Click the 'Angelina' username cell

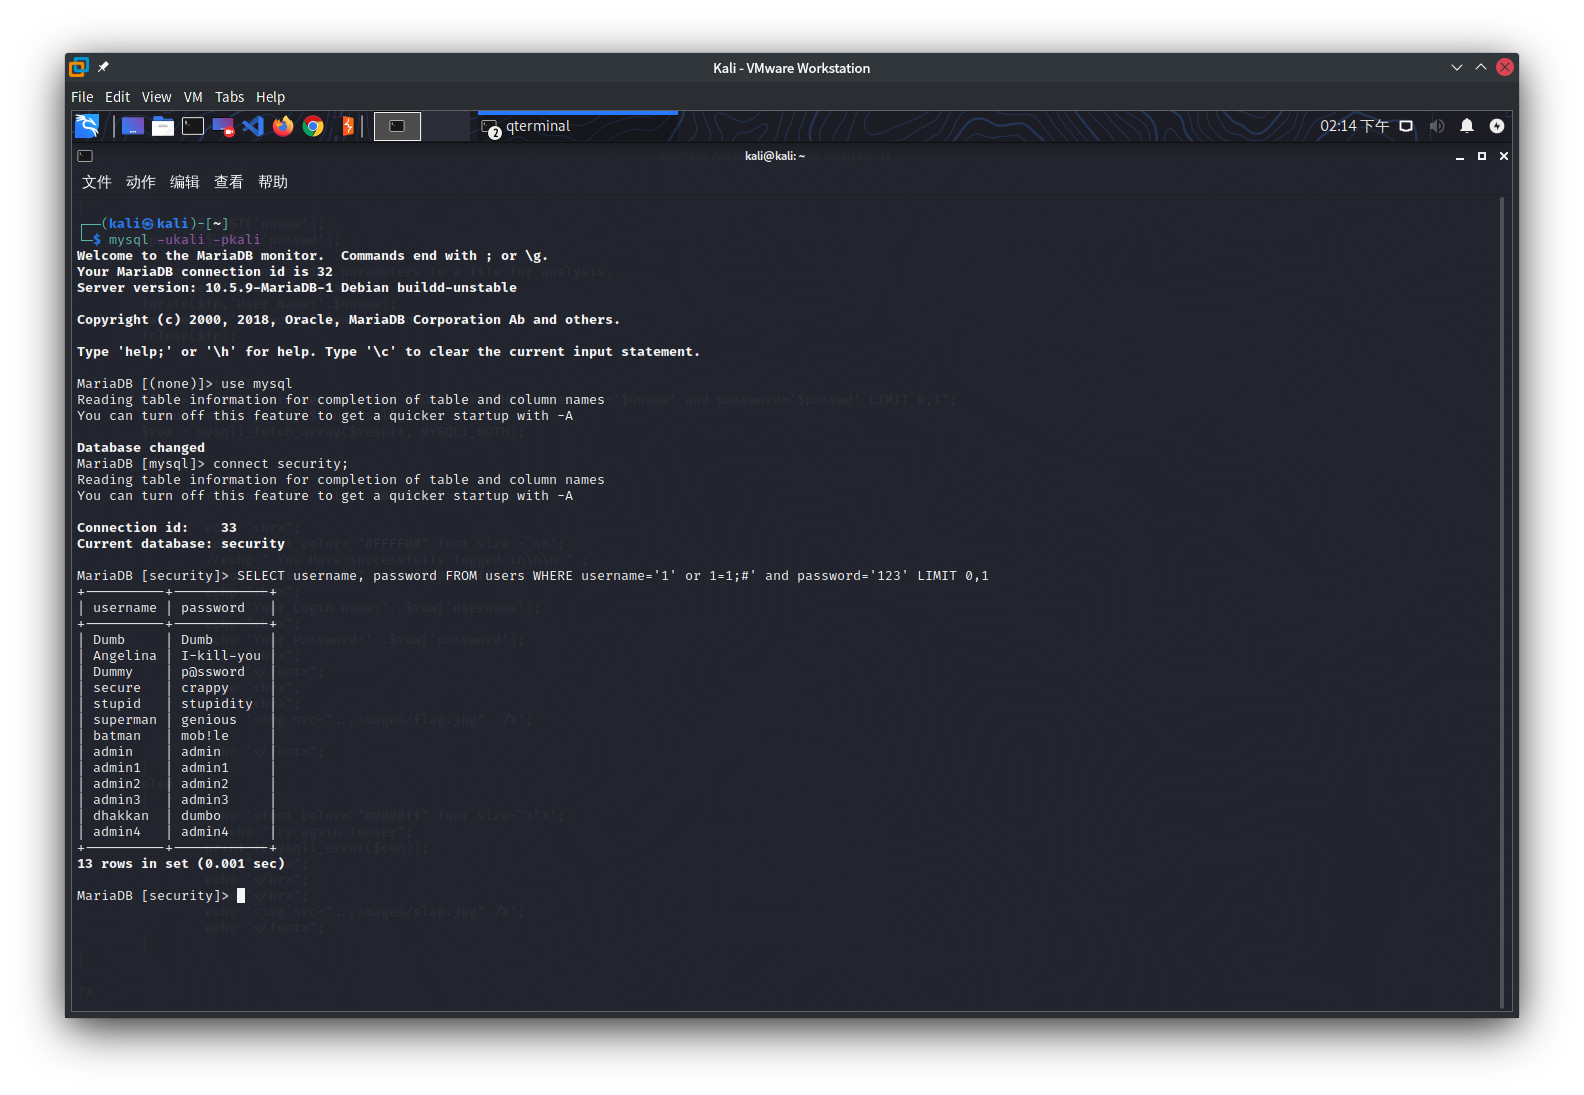125,656
